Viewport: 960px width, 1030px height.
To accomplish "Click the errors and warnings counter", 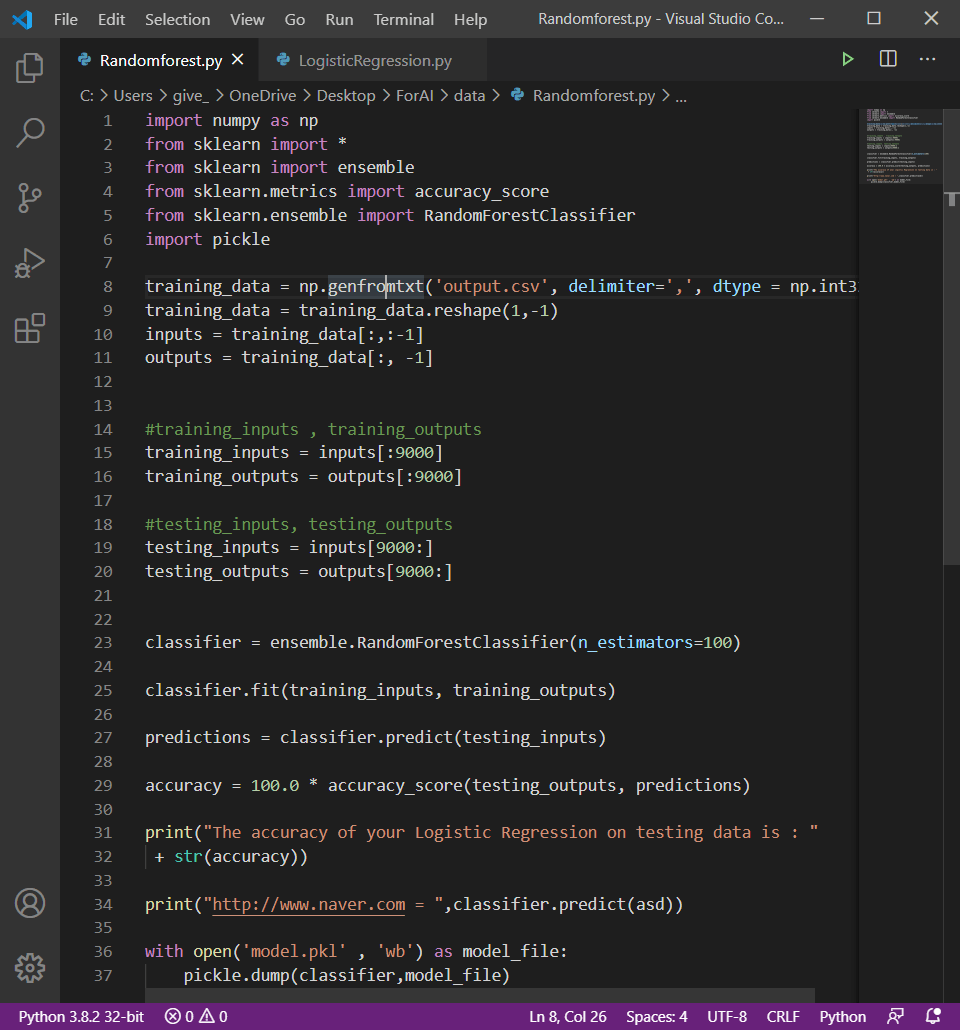I will [198, 1017].
